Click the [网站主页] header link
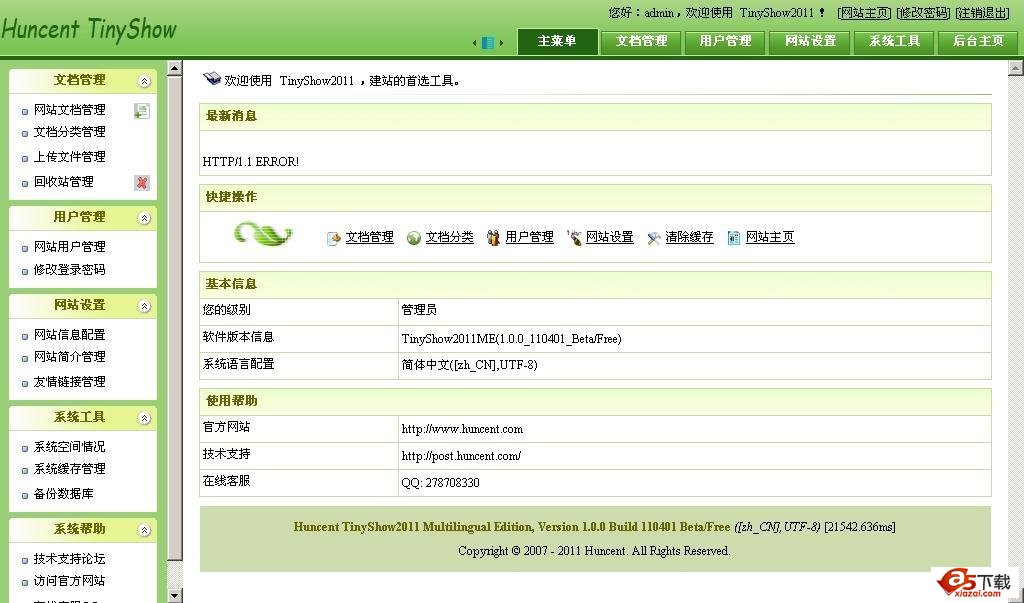 (865, 13)
